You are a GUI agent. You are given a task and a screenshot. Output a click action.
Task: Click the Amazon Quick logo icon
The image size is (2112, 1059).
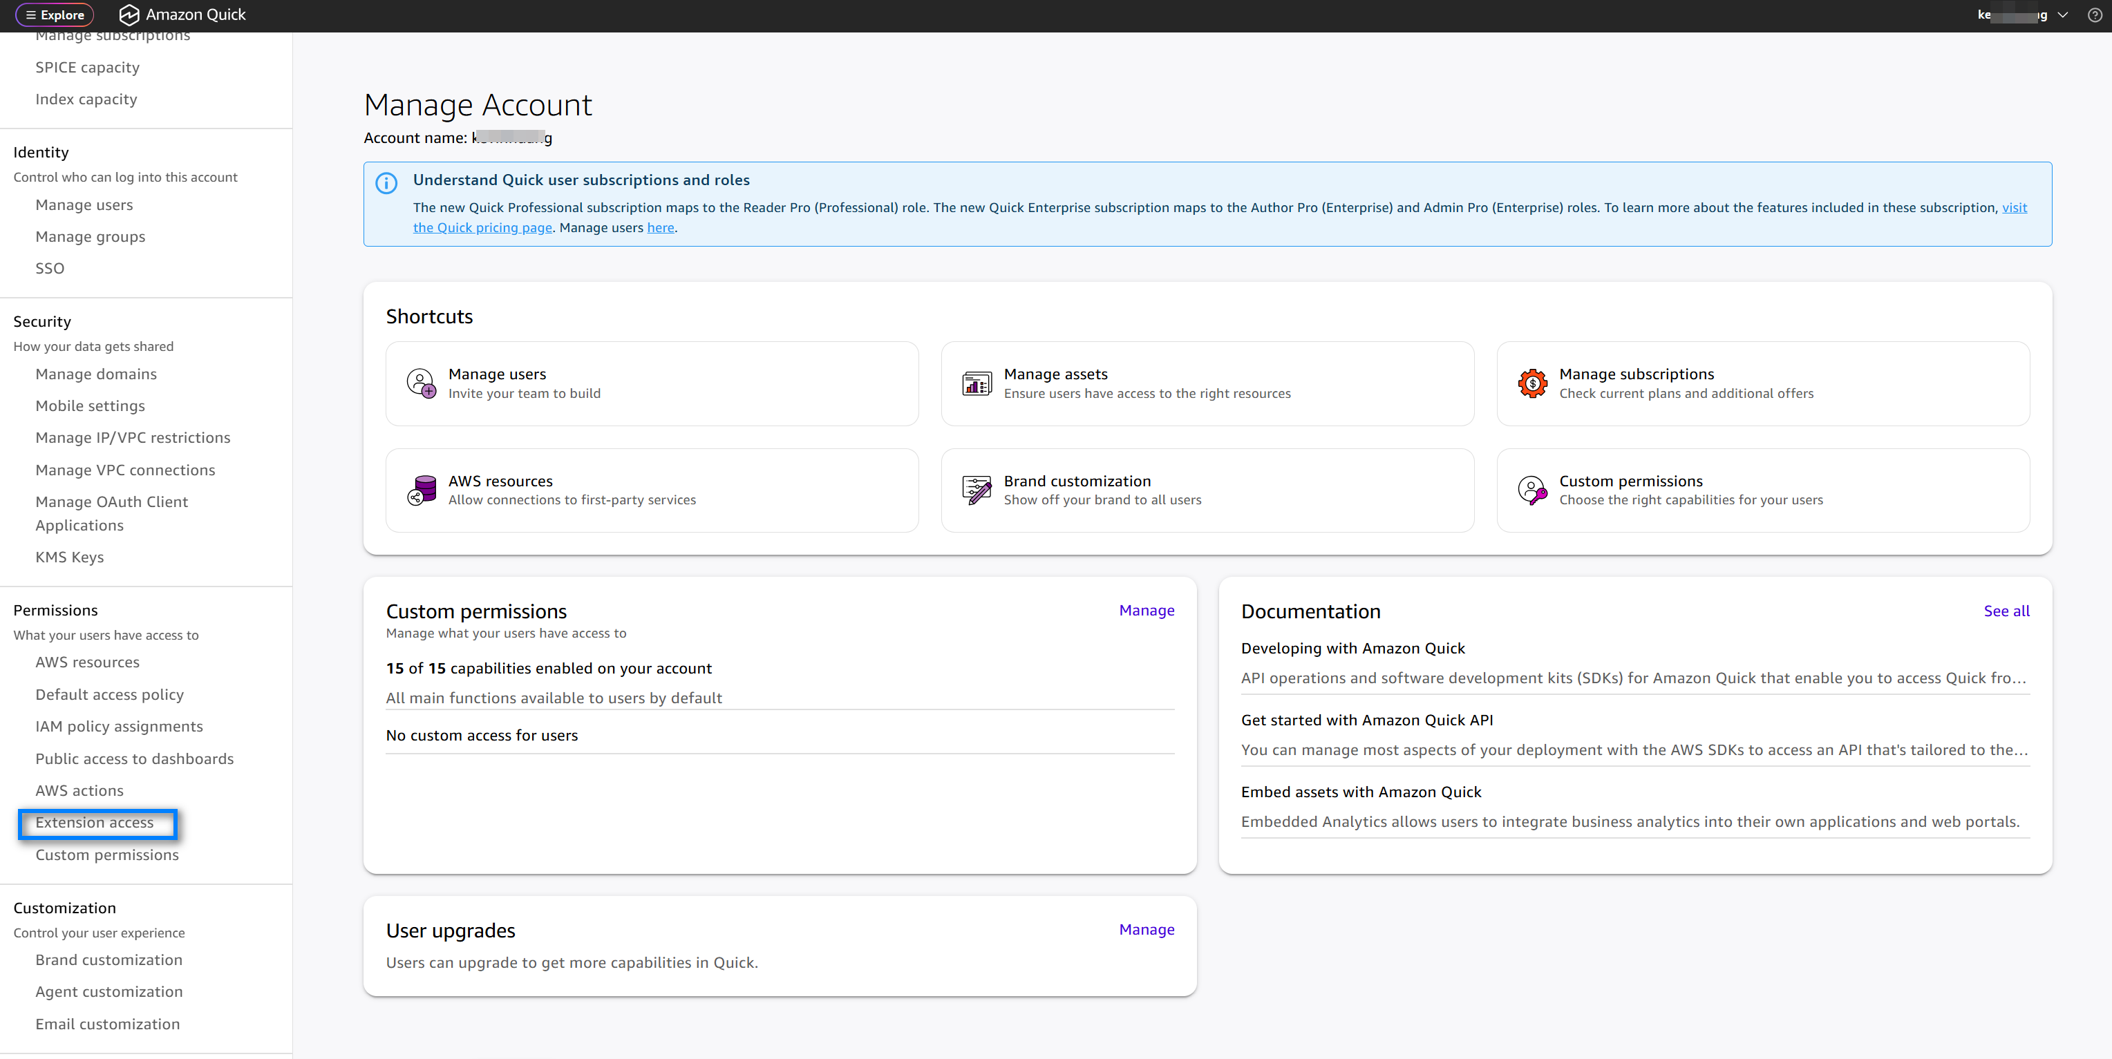[x=129, y=15]
